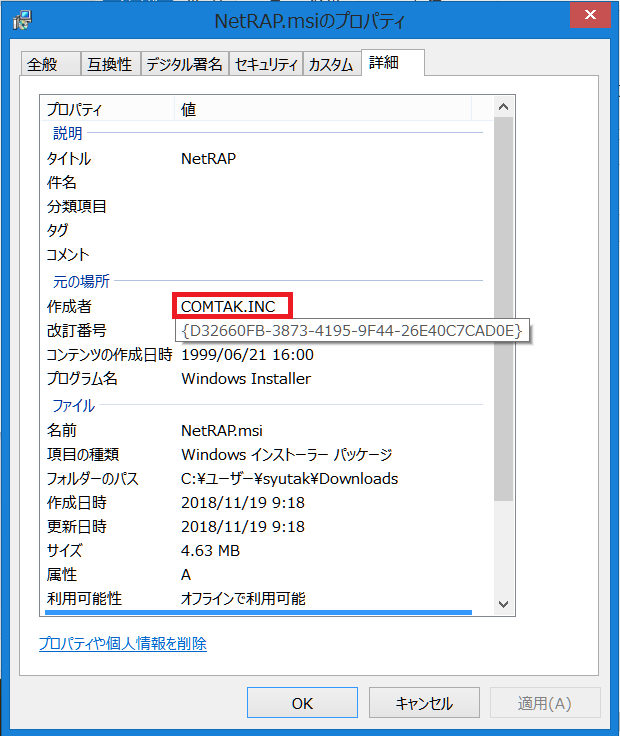Screen dimensions: 620x736
Task: Click the folder path C:¥ユーザー¥syutak¥Downloads
Action: (290, 479)
